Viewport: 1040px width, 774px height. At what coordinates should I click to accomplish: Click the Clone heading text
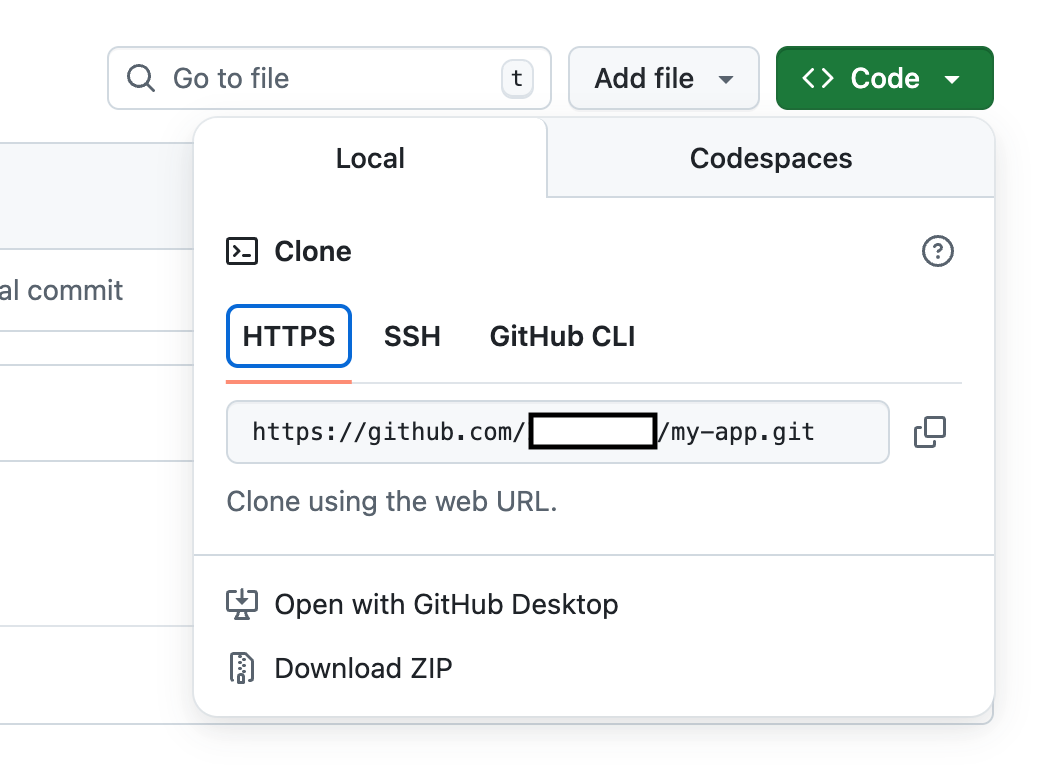pyautogui.click(x=313, y=251)
